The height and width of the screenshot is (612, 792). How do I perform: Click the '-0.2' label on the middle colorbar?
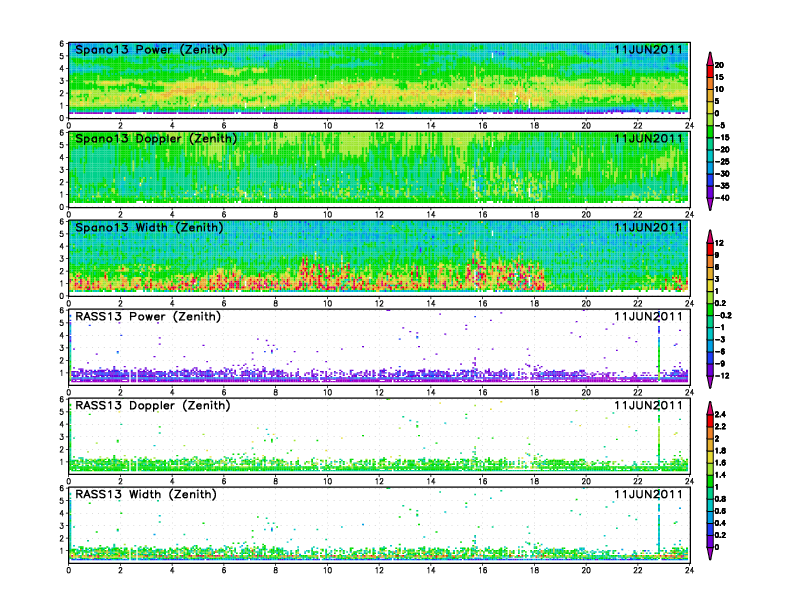click(723, 315)
